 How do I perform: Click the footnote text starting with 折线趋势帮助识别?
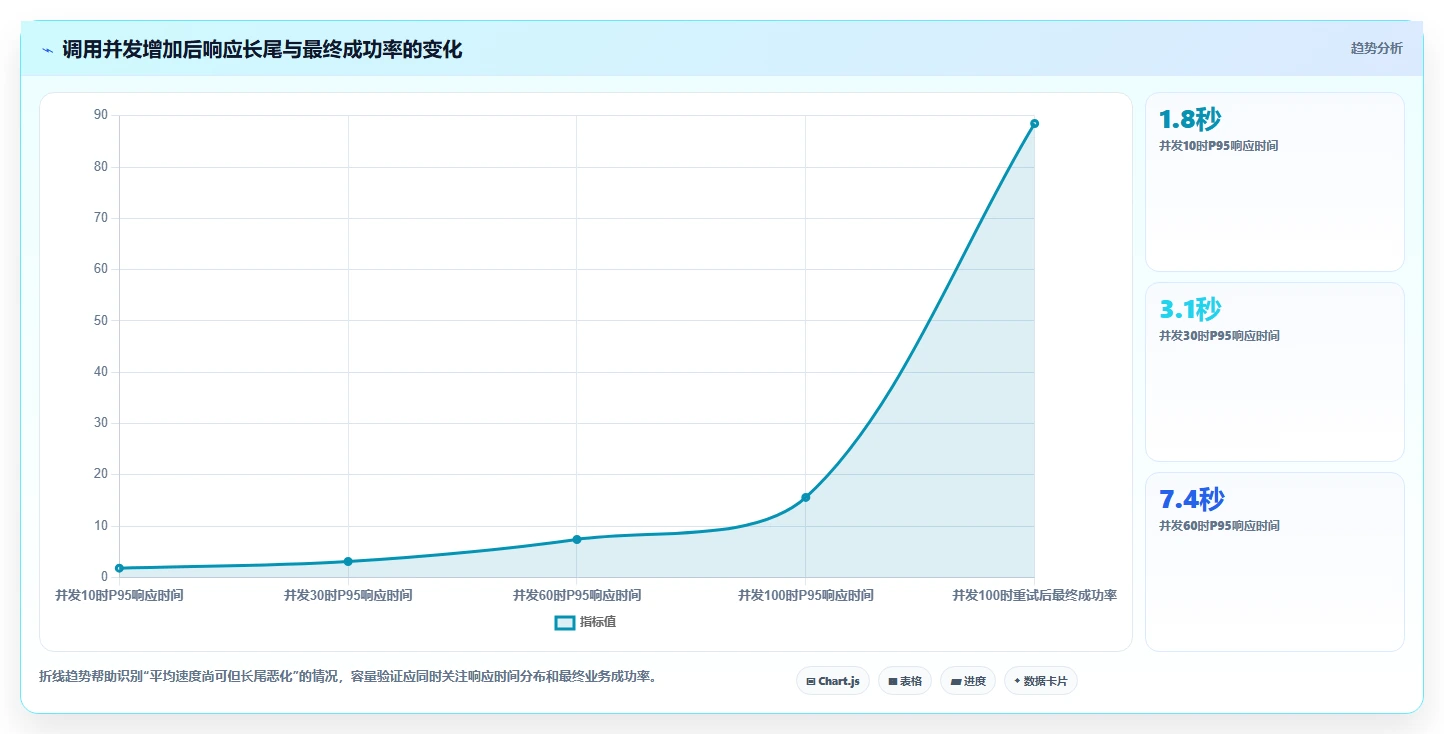coord(348,677)
